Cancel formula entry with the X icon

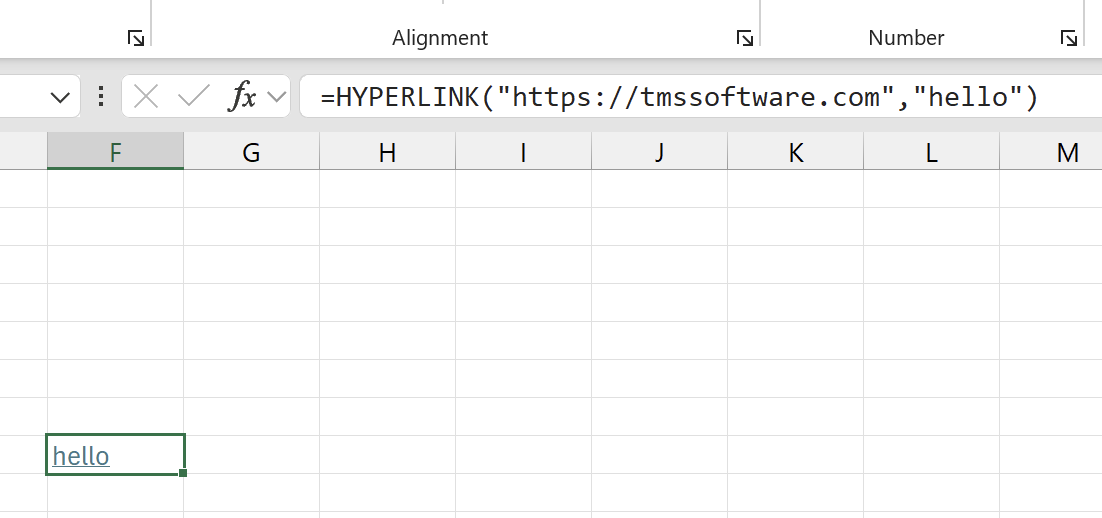[x=145, y=96]
